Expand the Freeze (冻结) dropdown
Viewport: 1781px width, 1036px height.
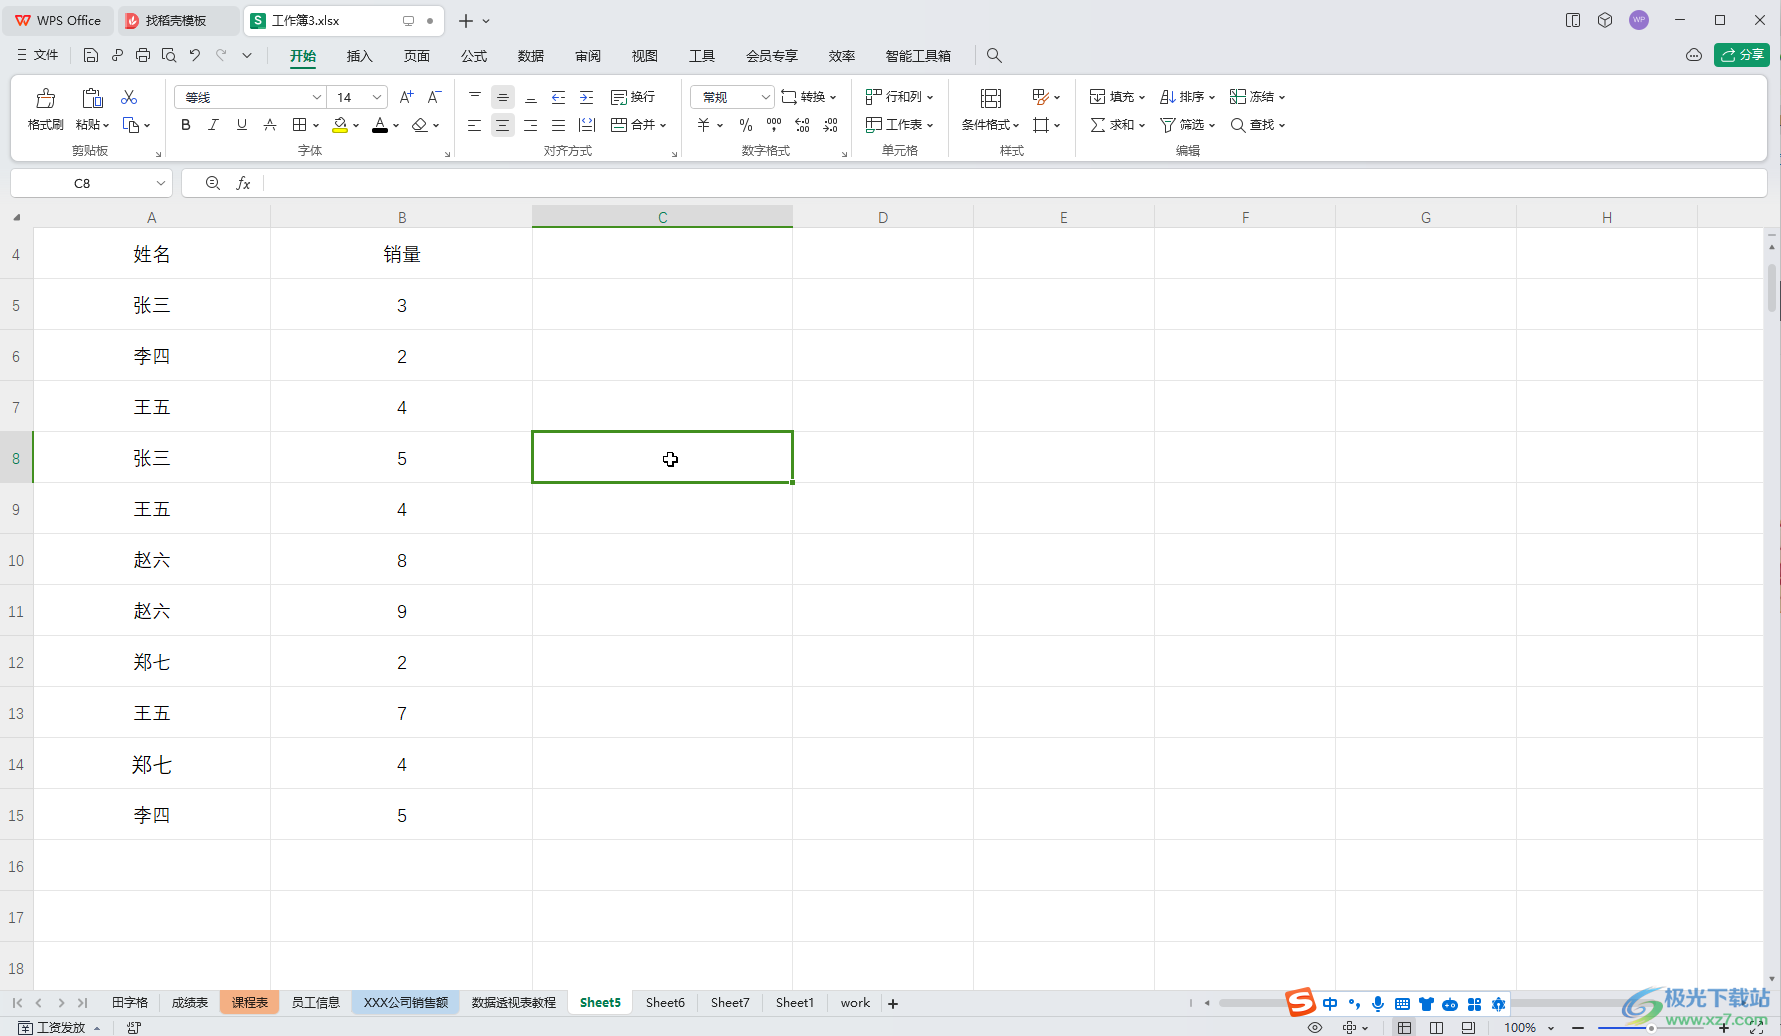click(x=1281, y=97)
